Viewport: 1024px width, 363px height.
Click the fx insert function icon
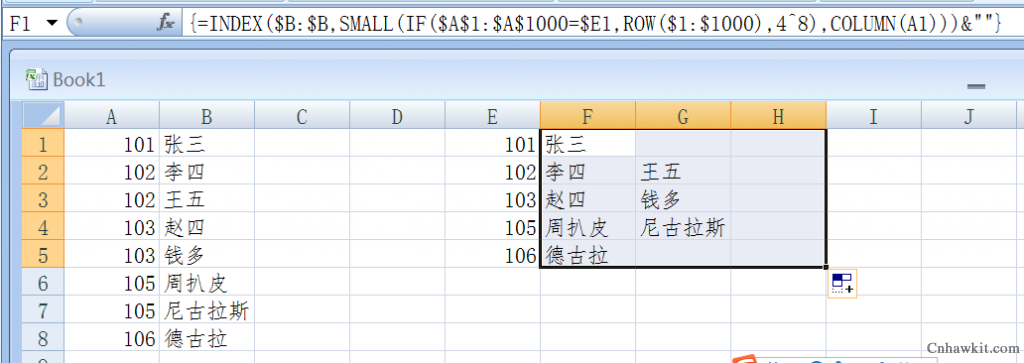coord(166,24)
